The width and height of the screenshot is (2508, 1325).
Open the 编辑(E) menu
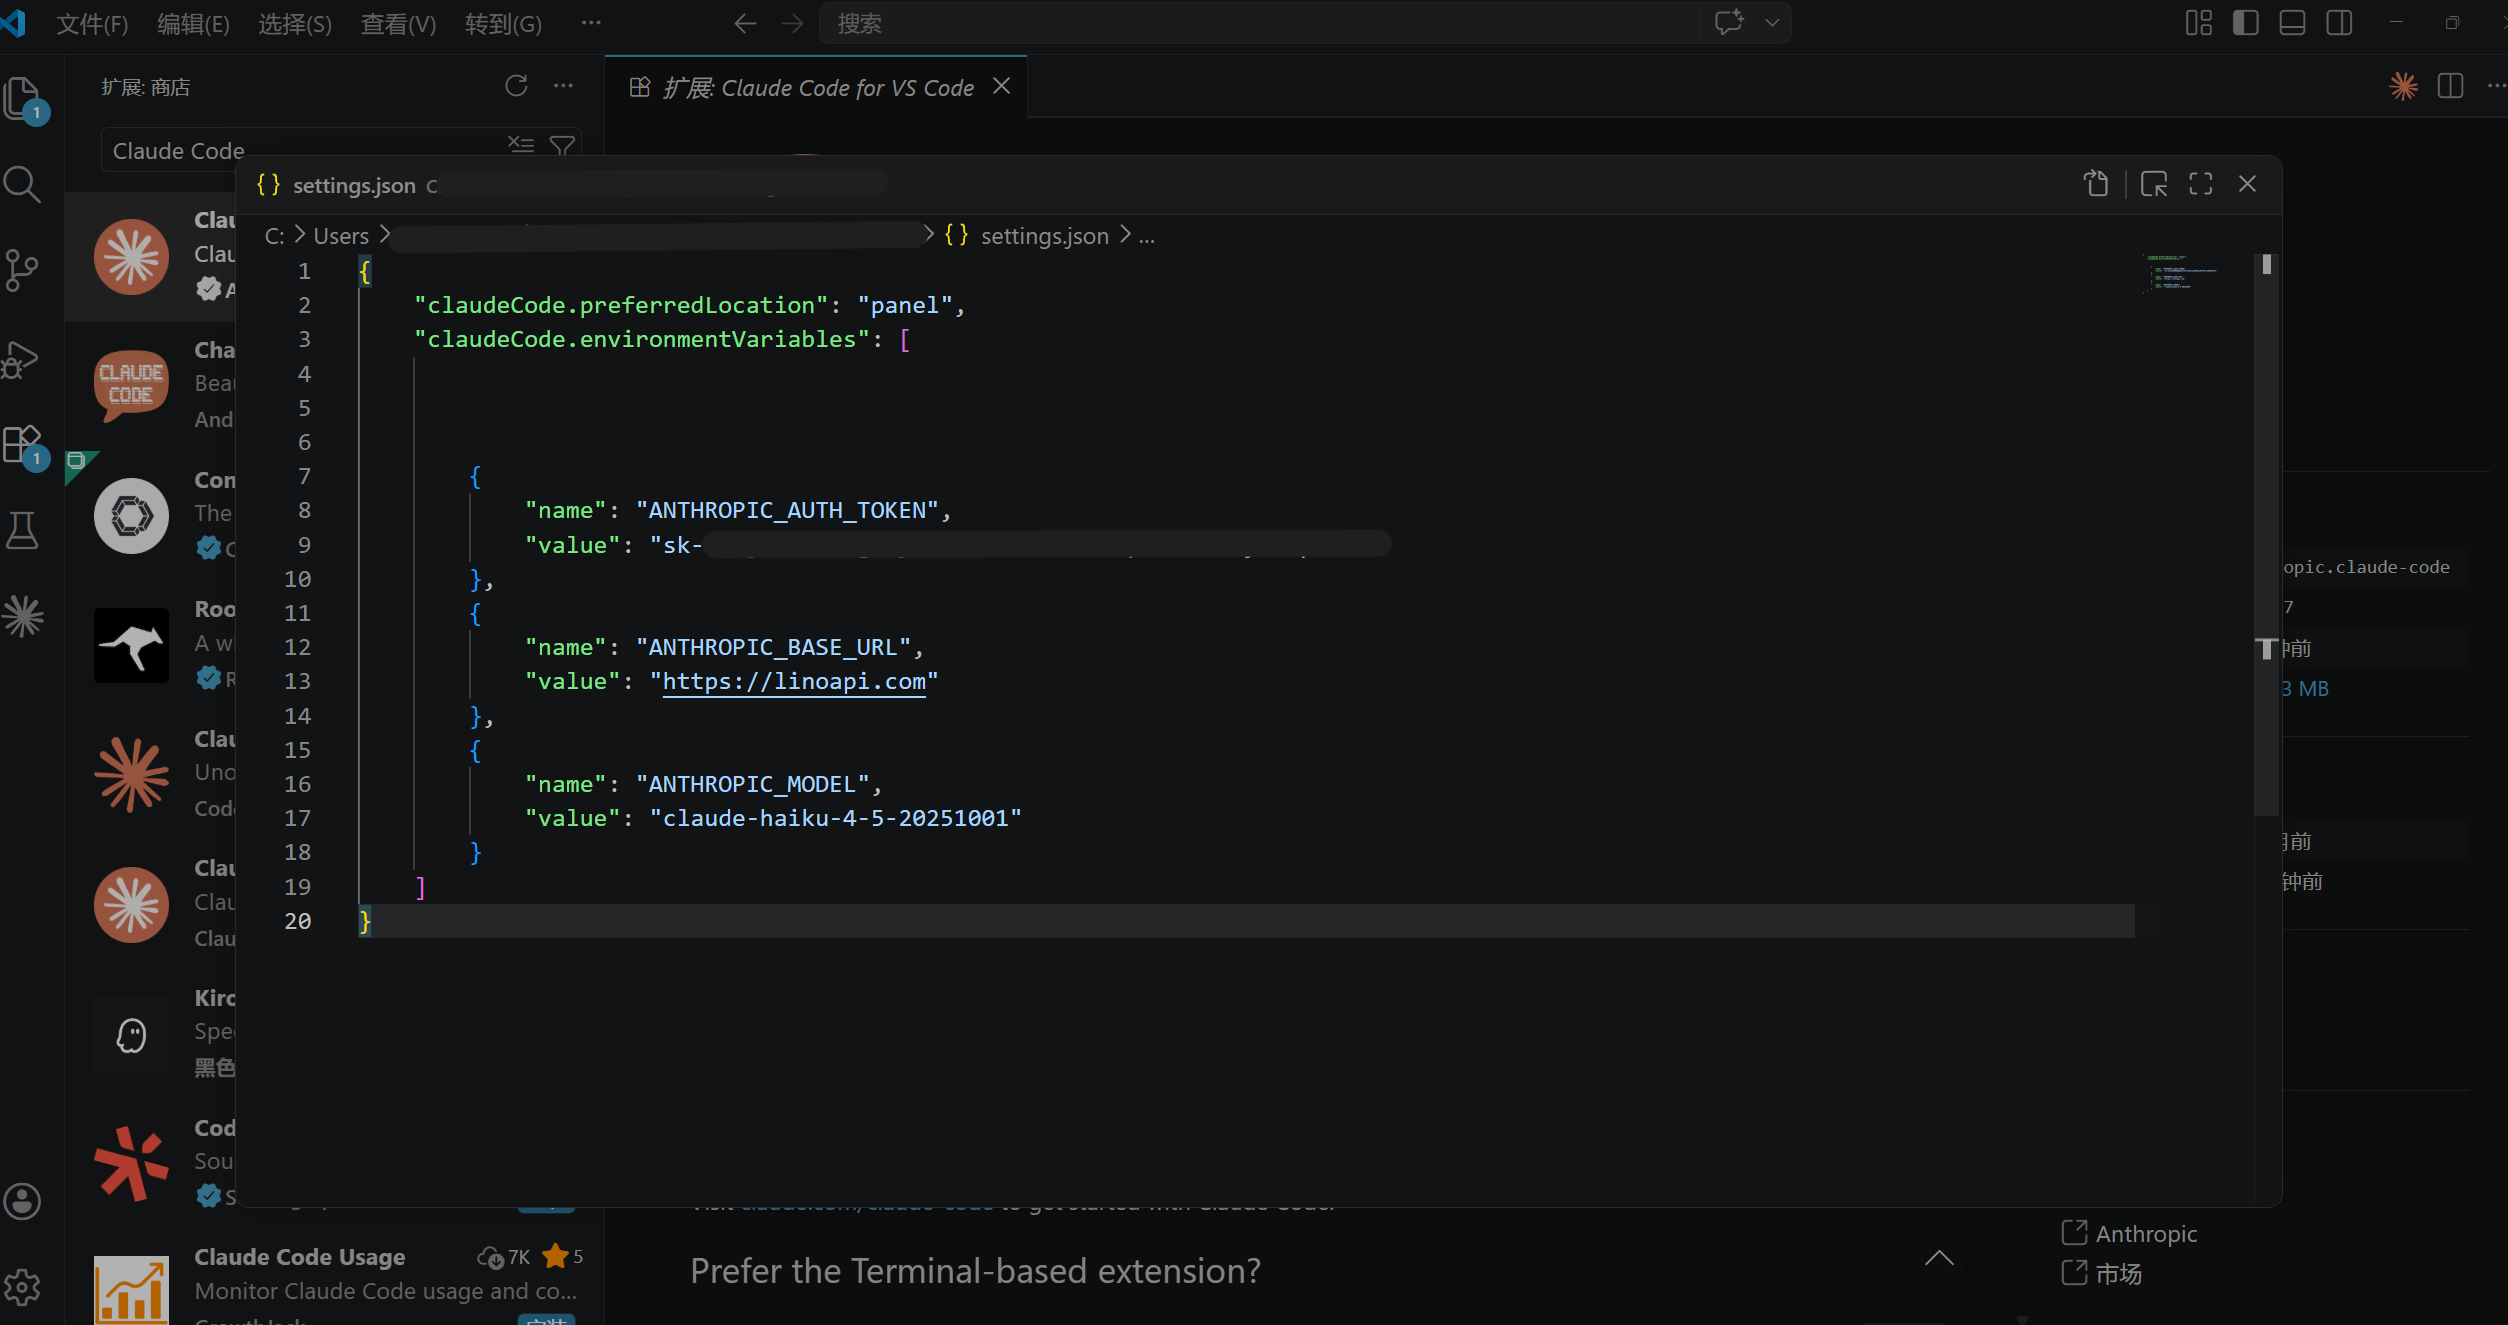(193, 24)
